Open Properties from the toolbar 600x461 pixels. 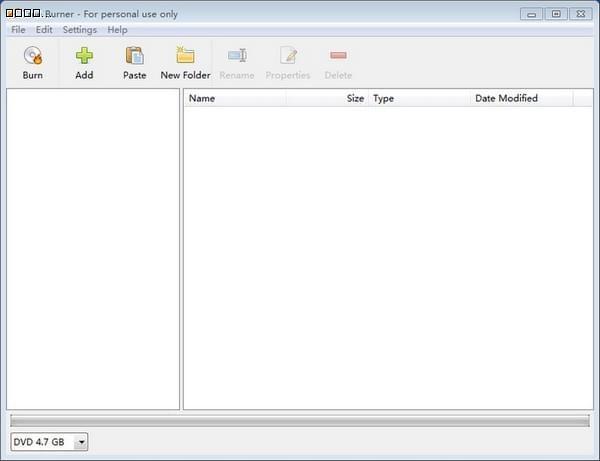[288, 56]
